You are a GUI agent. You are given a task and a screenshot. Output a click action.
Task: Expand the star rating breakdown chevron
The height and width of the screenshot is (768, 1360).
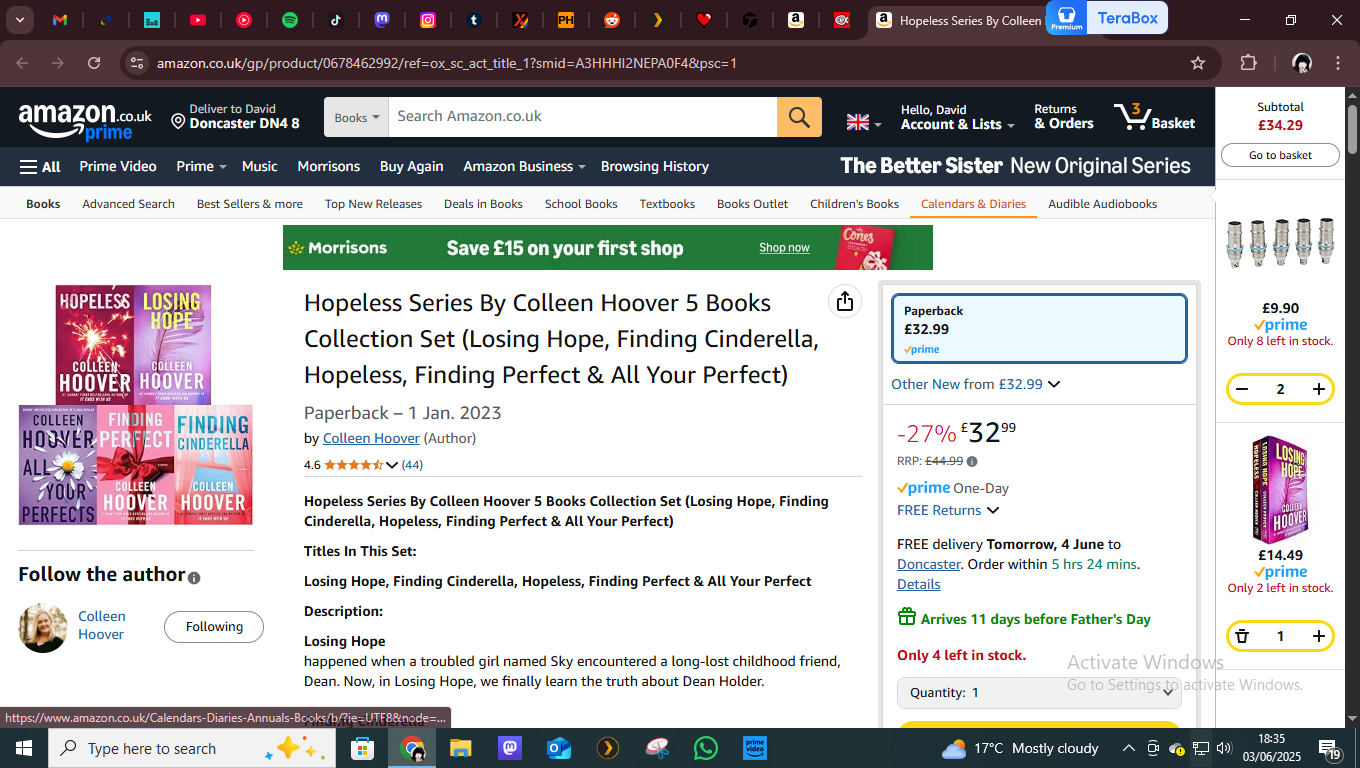[392, 465]
